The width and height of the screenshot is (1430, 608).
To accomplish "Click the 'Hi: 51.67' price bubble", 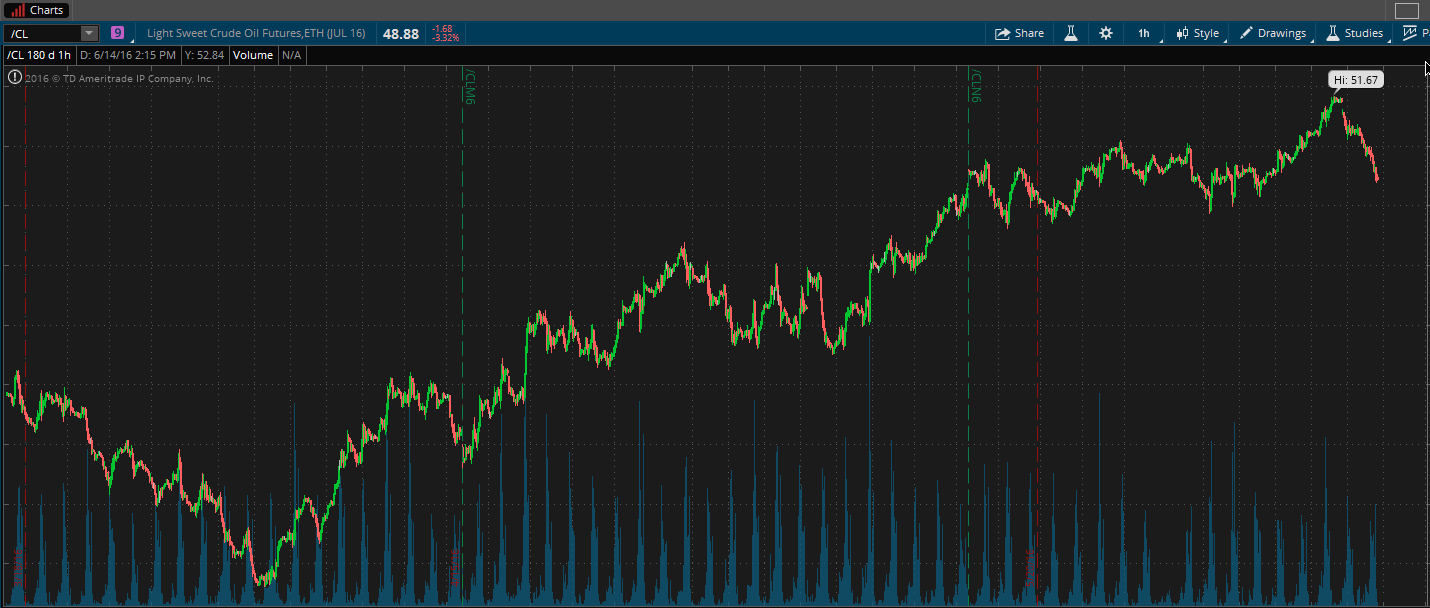I will 1356,79.
